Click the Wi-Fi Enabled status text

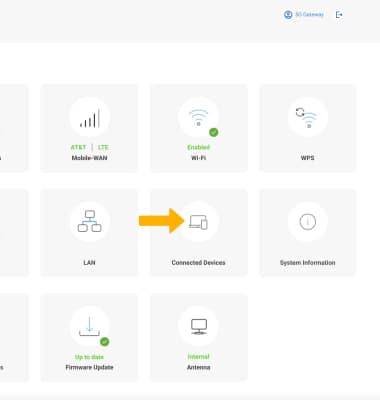point(198,147)
